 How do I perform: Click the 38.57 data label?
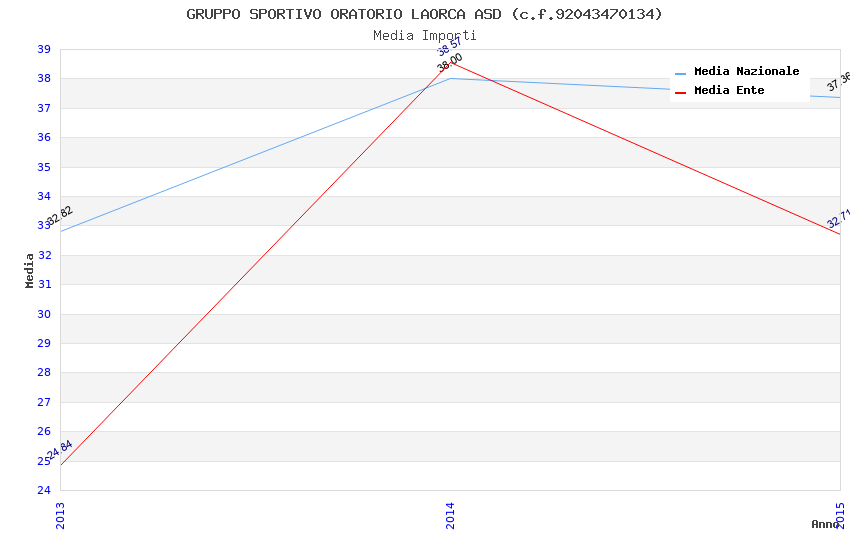click(x=450, y=47)
